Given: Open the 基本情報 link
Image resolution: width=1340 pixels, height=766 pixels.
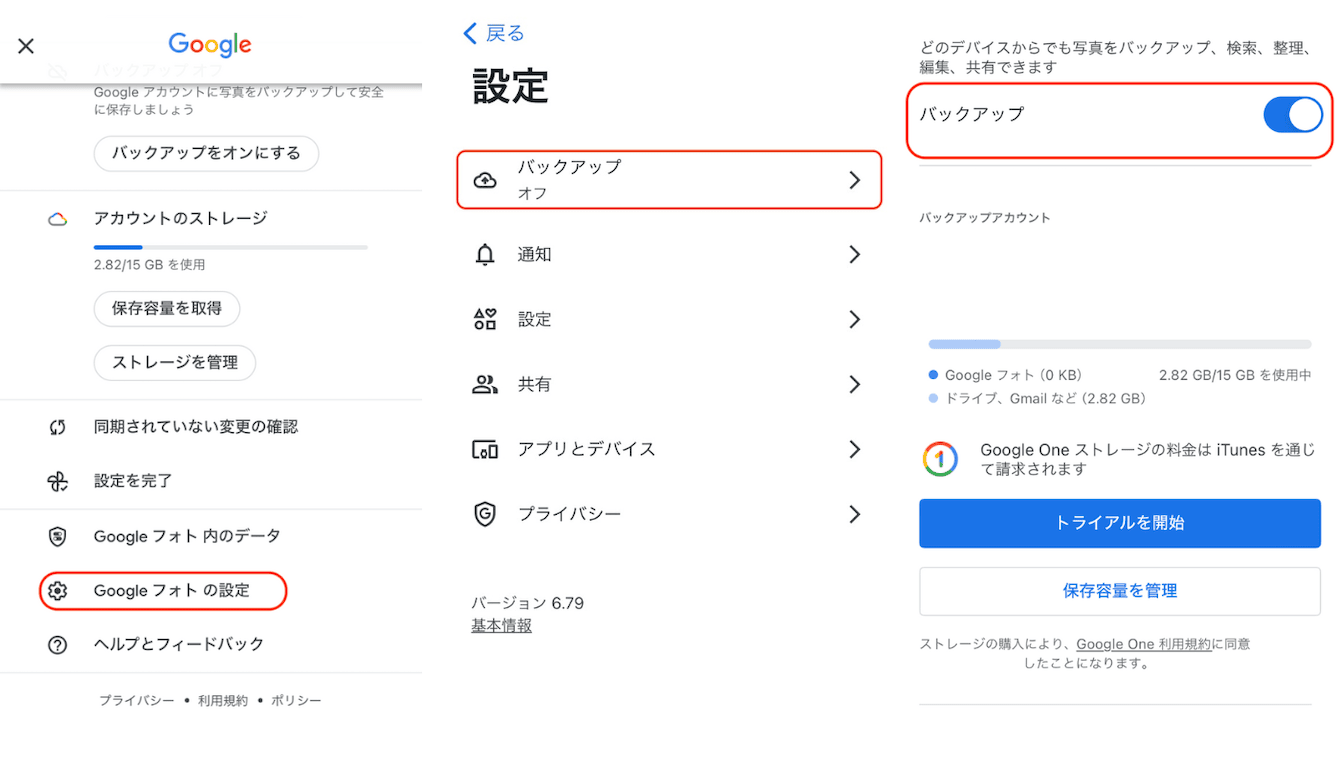Looking at the screenshot, I should point(502,626).
